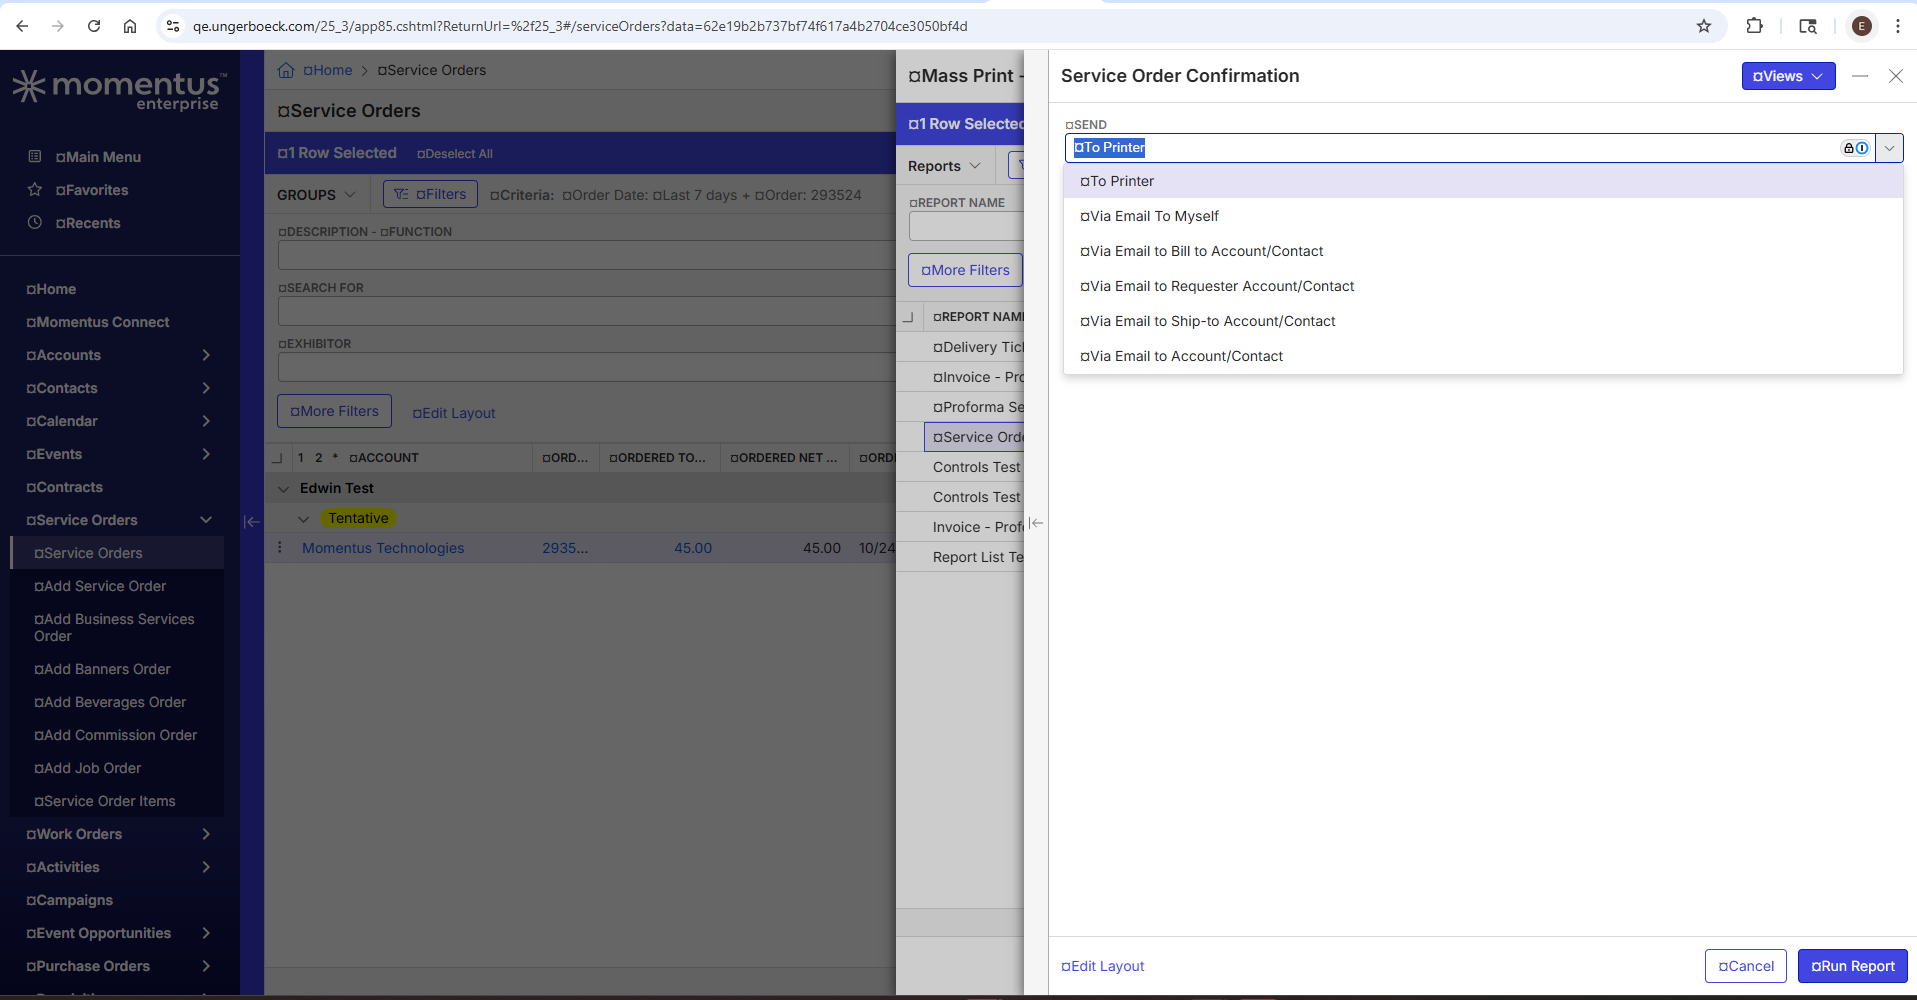Bookmark this page with star icon
The width and height of the screenshot is (1917, 1000).
(x=1704, y=26)
